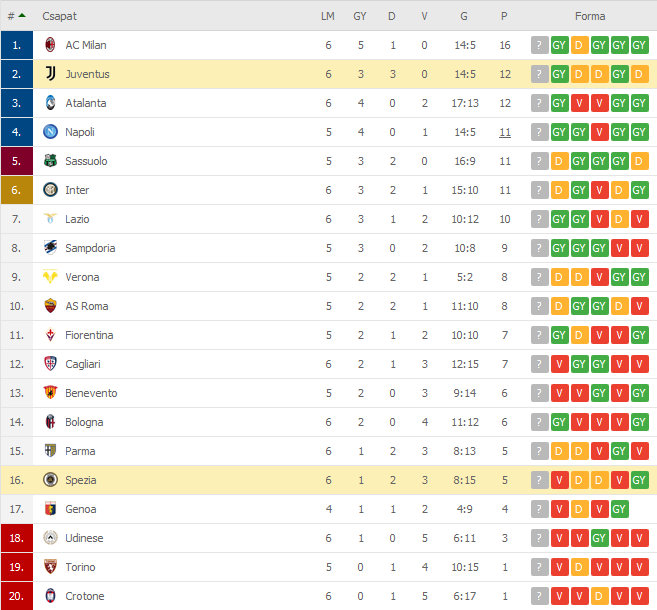Sort standings by G goals header

pyautogui.click(x=464, y=16)
